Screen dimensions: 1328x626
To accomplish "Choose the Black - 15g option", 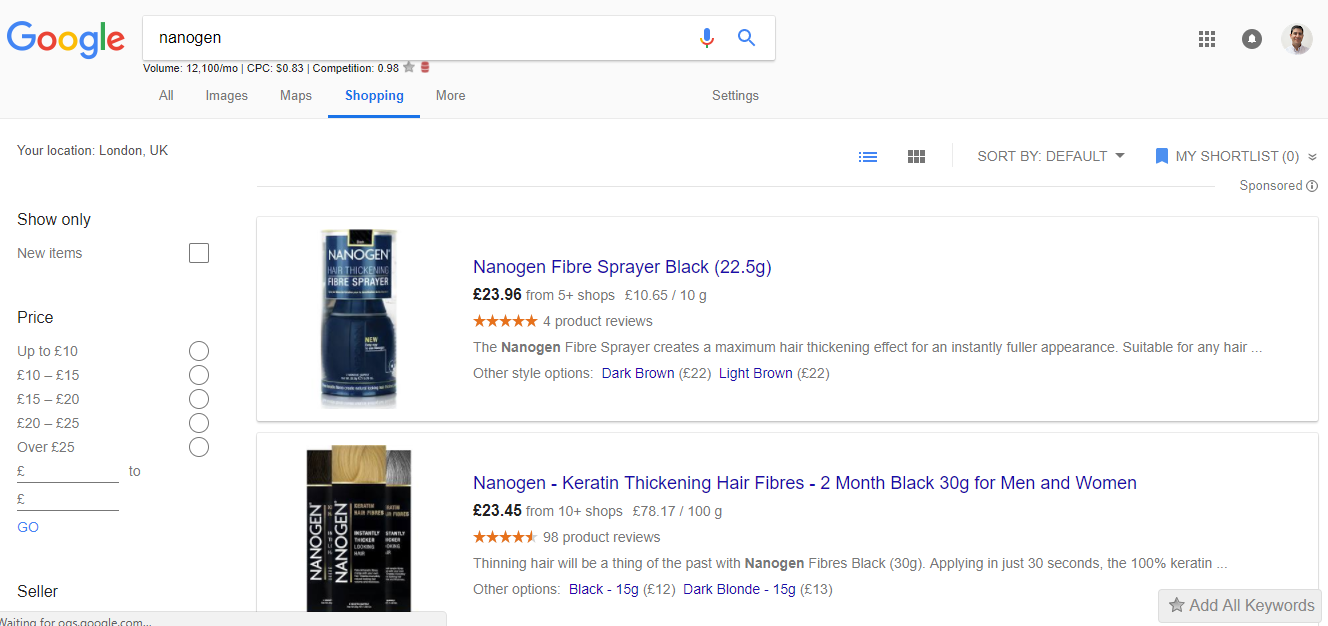I will (604, 589).
